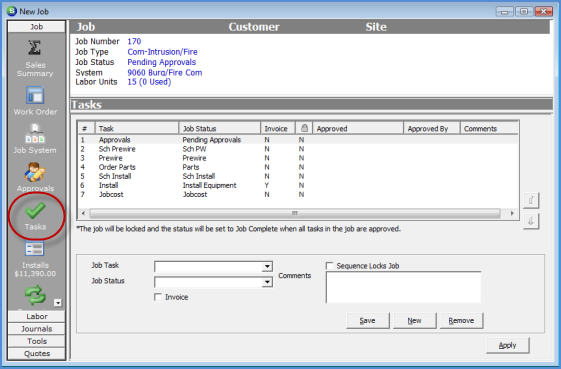Viewport: 561px width, 369px height.
Task: Open the Sales Summary sidebar icon
Action: (x=35, y=57)
